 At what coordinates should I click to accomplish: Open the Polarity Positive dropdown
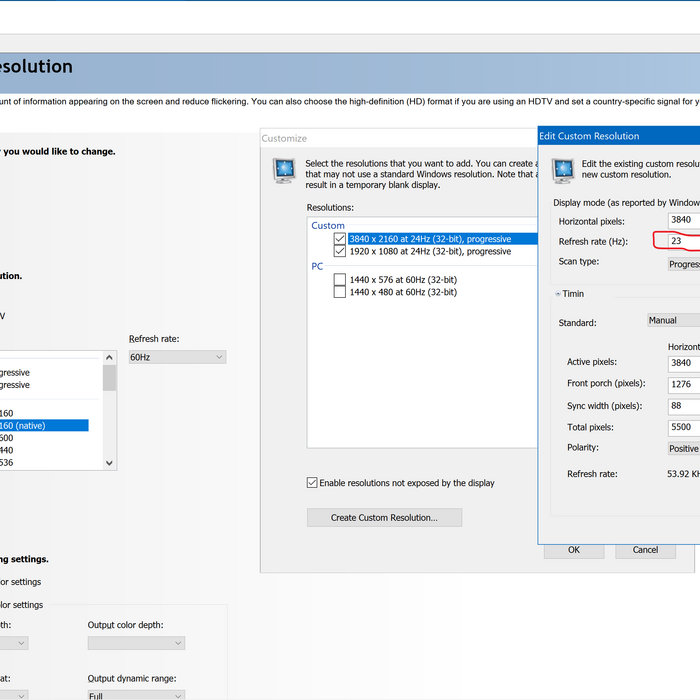[x=684, y=448]
